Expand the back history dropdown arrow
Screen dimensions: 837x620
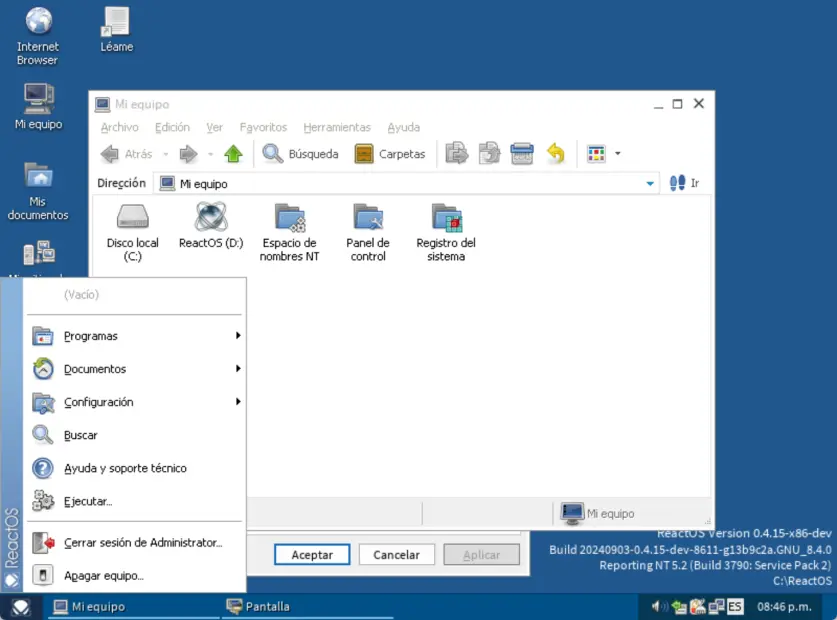click(166, 154)
